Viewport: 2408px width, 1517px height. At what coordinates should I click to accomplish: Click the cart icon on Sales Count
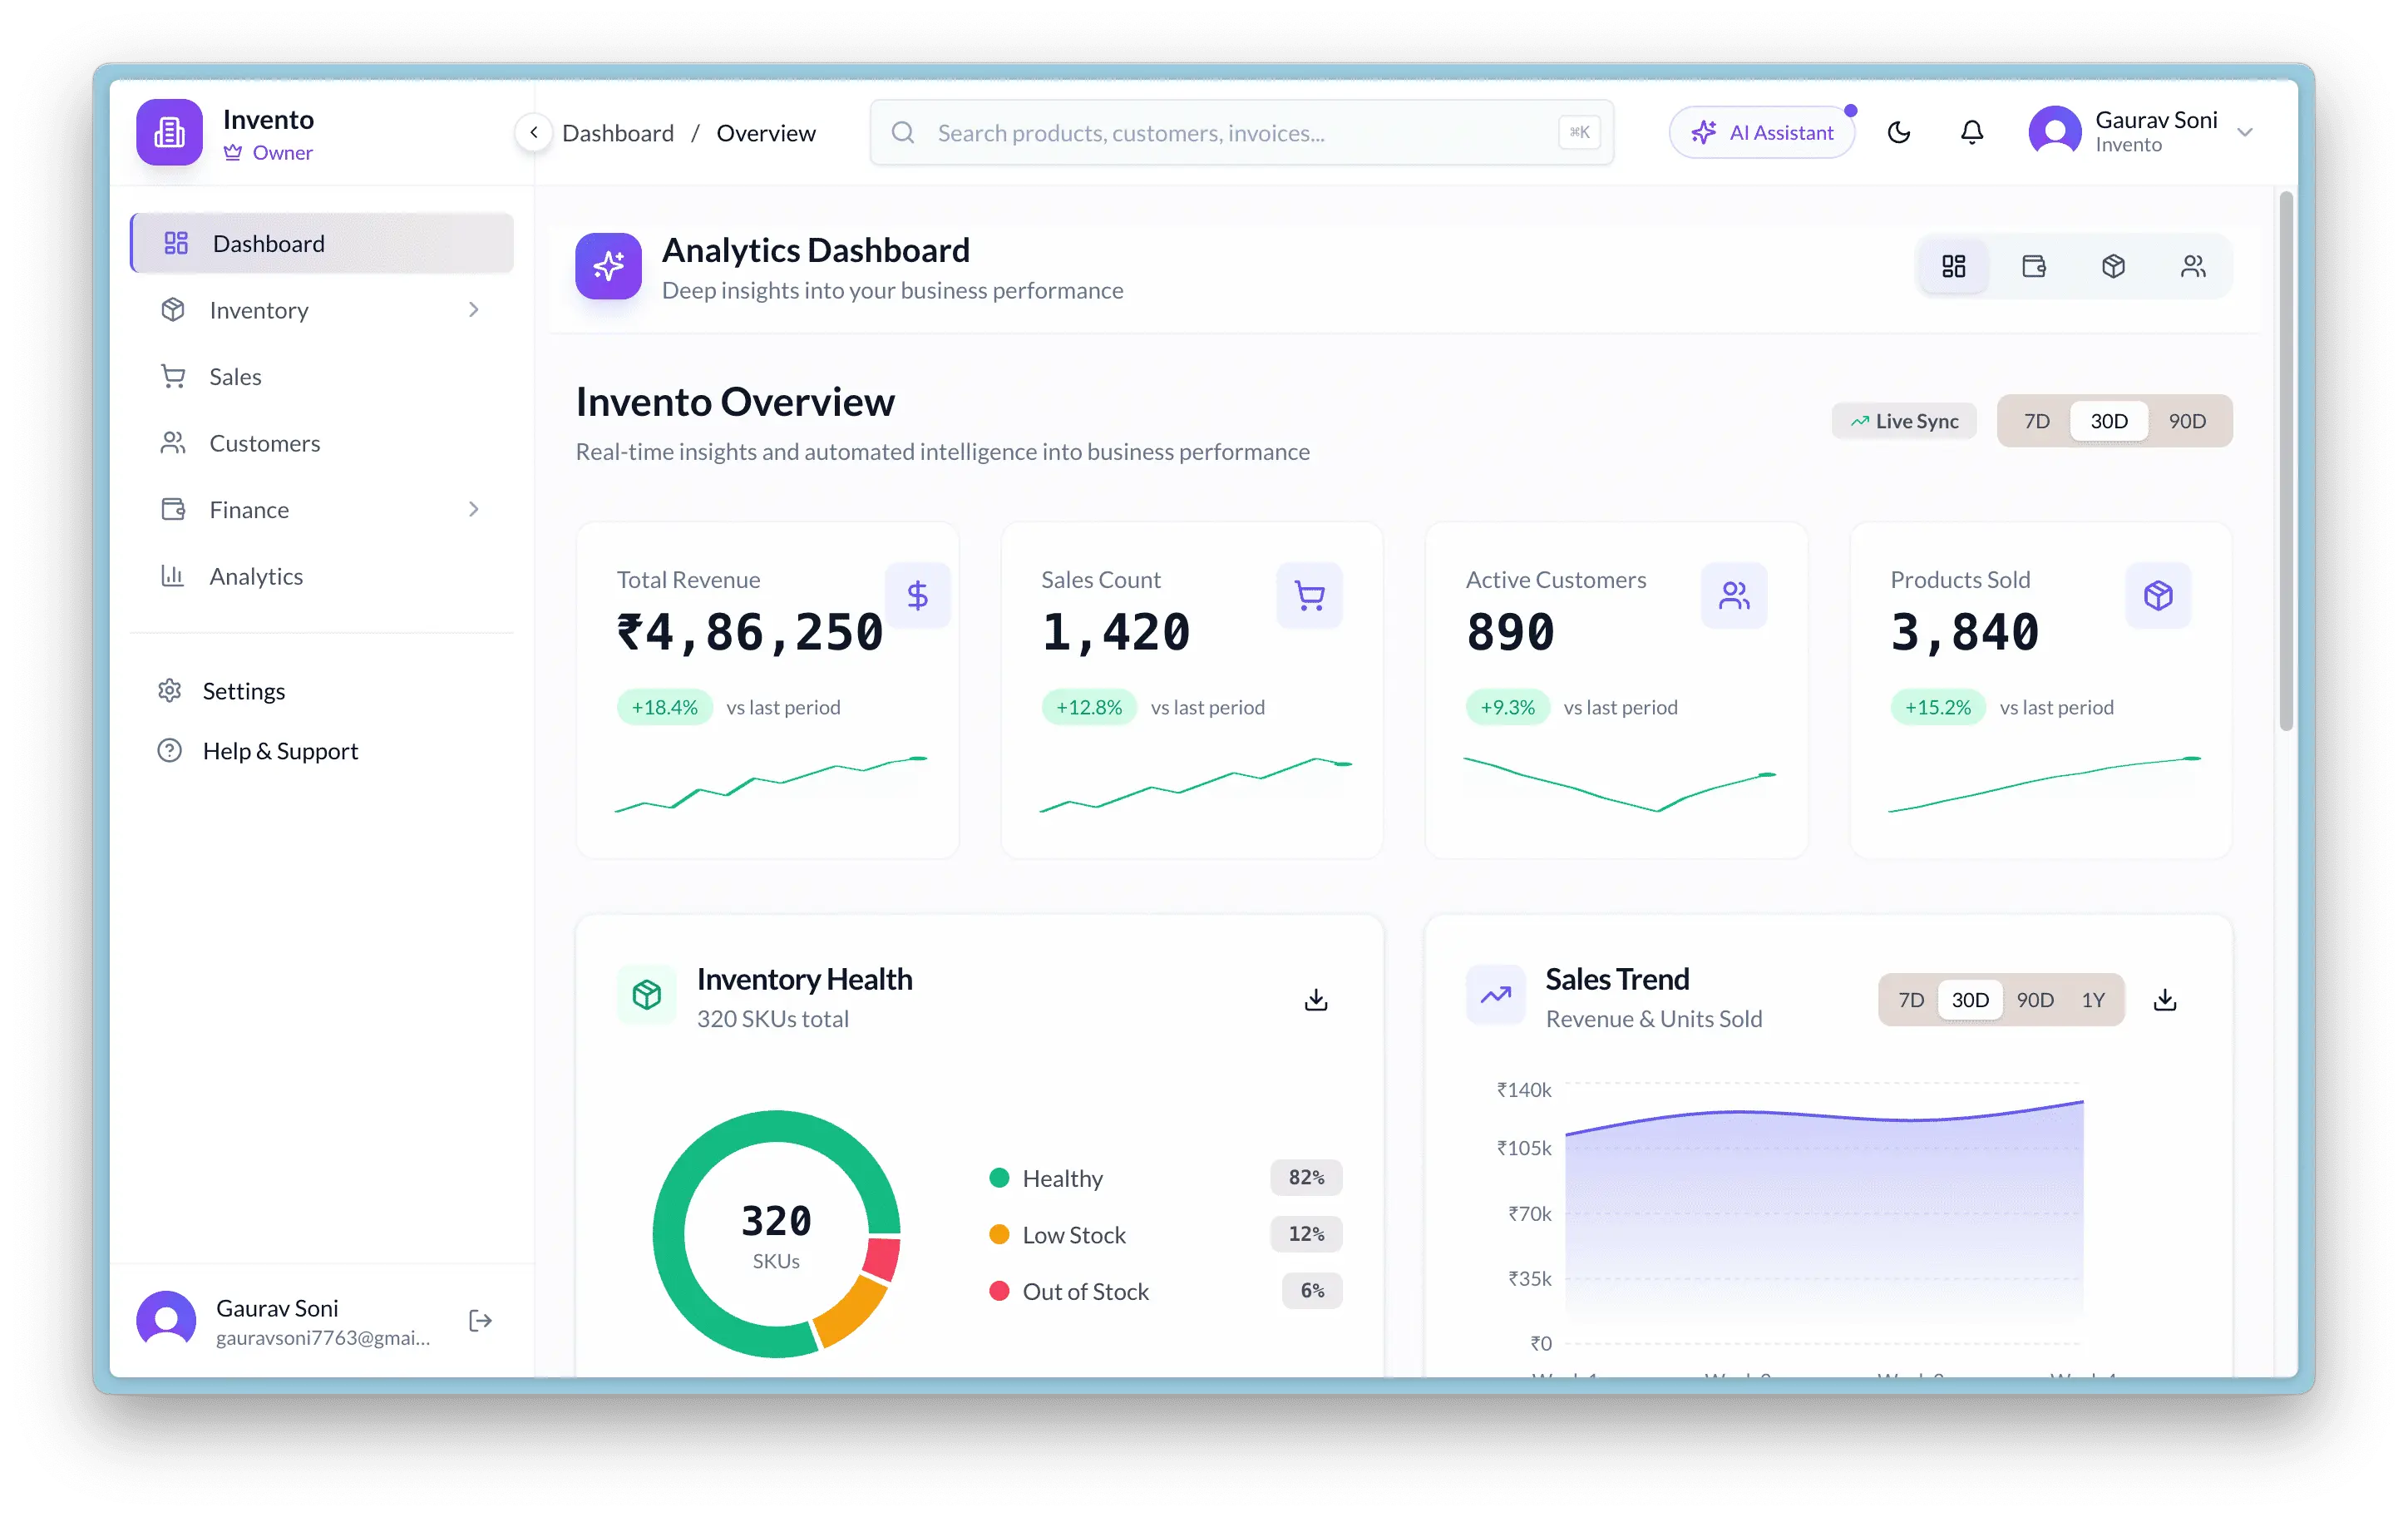[1309, 596]
